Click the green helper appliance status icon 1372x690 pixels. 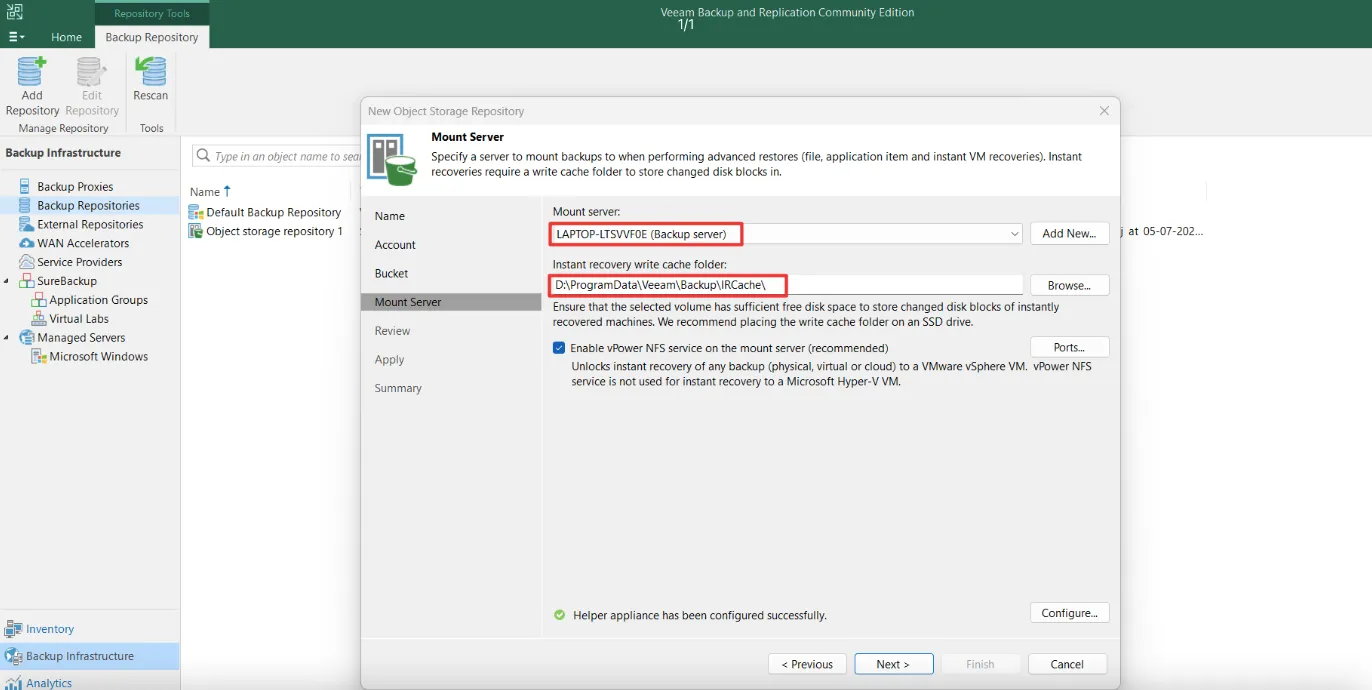click(560, 615)
